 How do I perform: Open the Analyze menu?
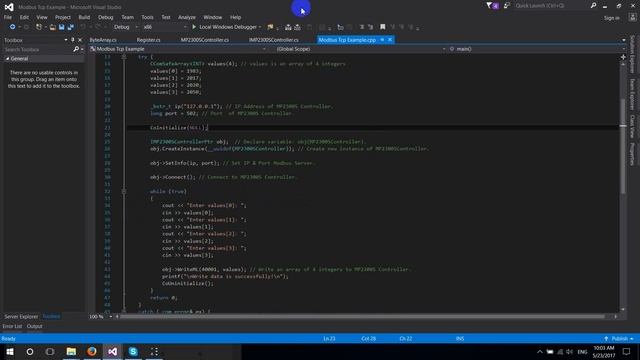point(187,17)
